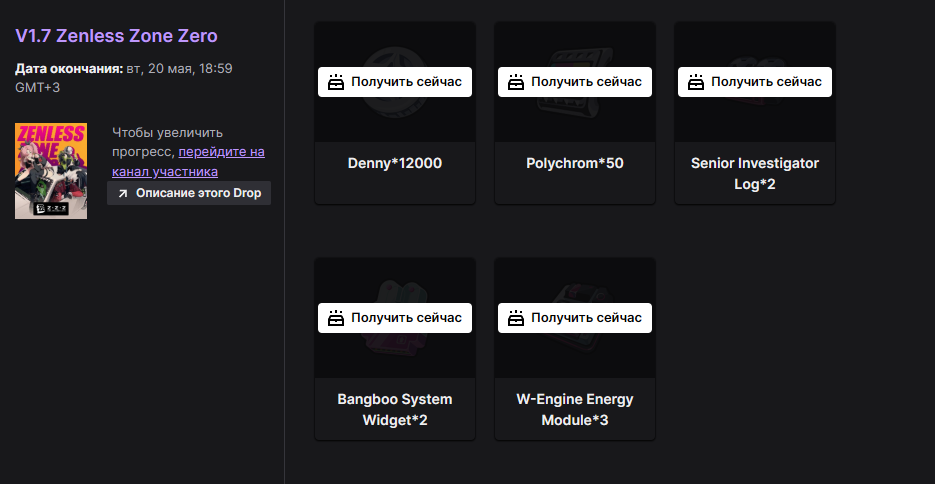Click the chest icon on W-Engine Energy Module button

point(516,318)
